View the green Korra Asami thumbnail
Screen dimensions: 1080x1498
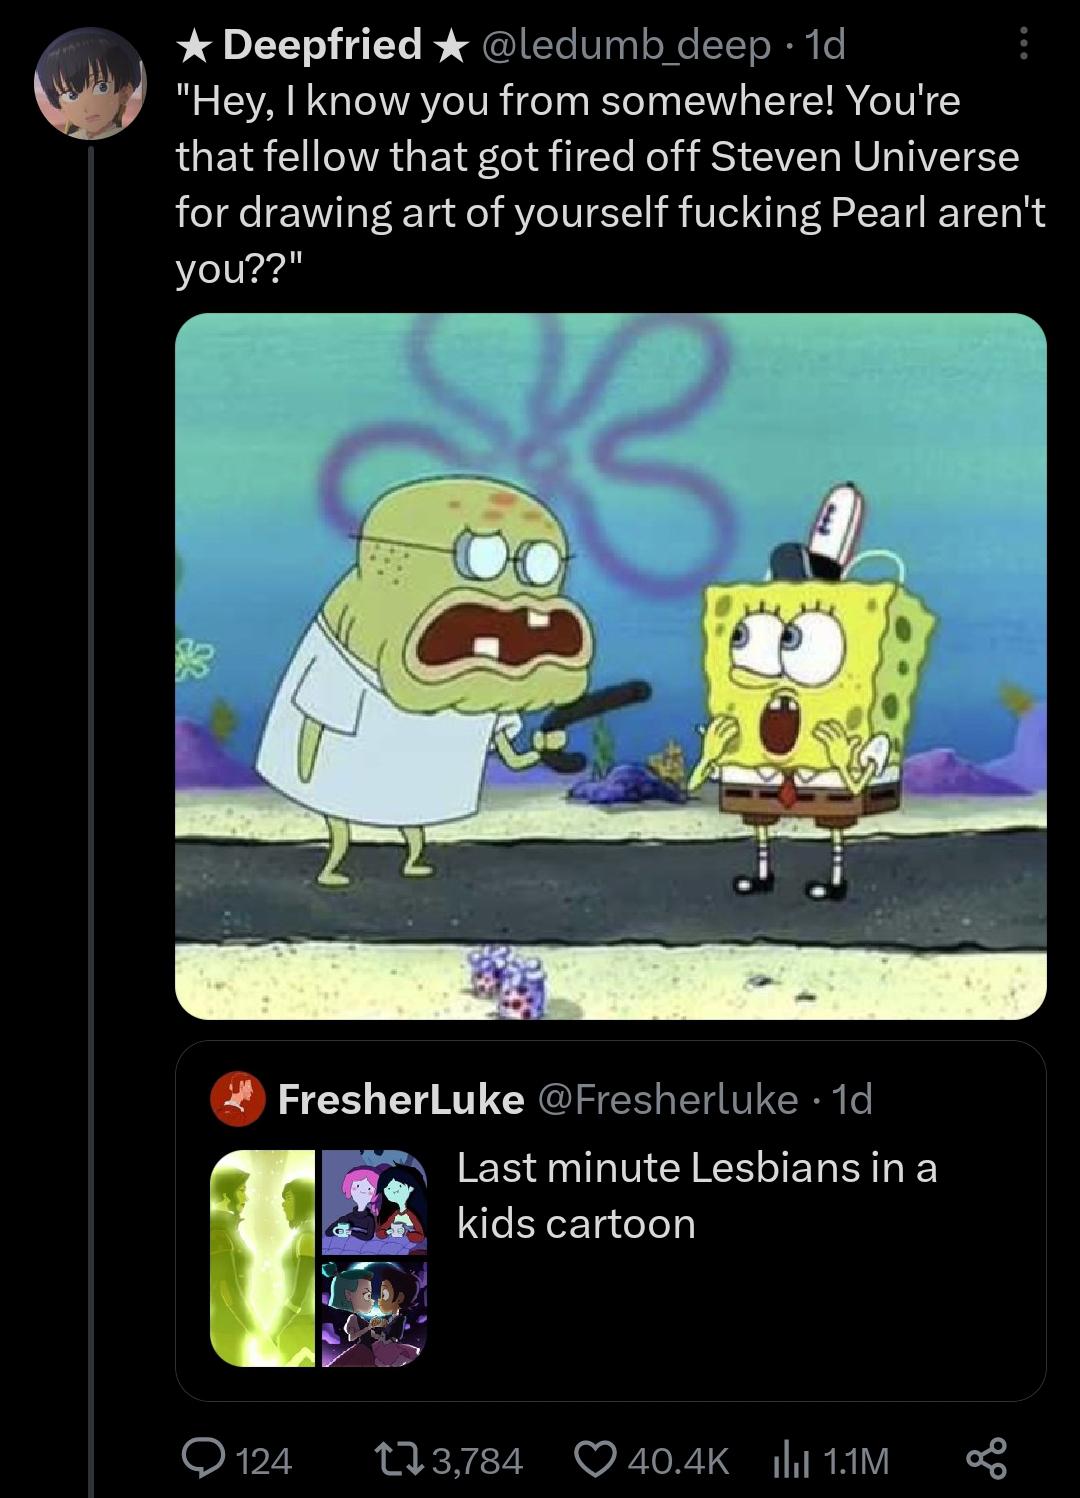(264, 1258)
